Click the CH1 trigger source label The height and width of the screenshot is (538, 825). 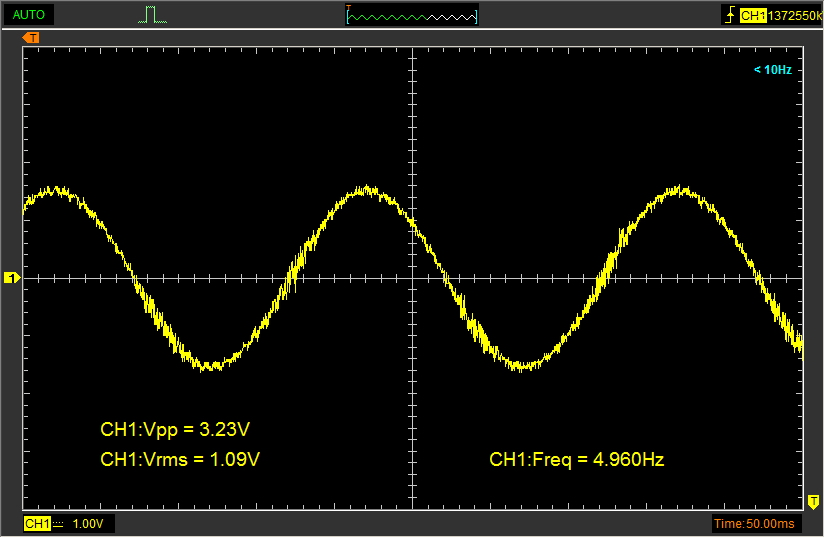click(752, 16)
